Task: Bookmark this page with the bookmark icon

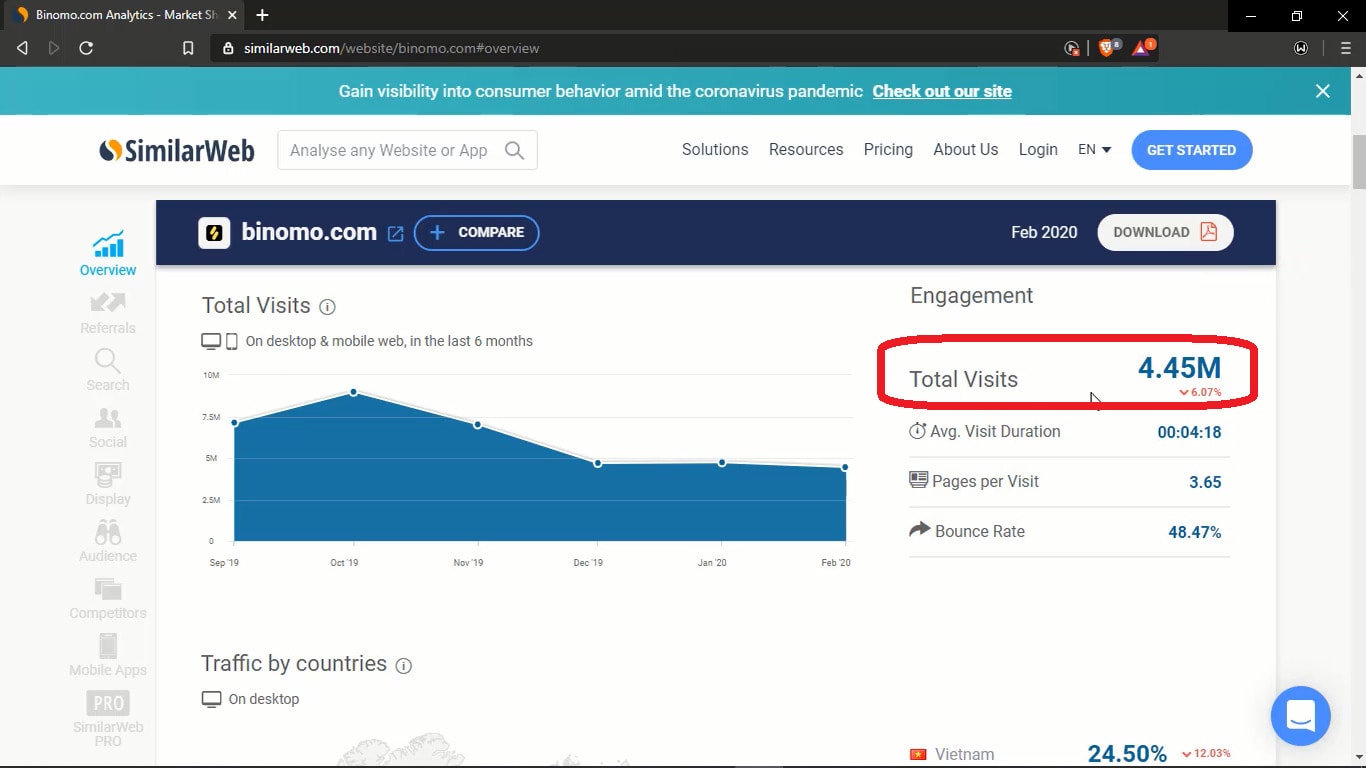Action: [x=188, y=48]
